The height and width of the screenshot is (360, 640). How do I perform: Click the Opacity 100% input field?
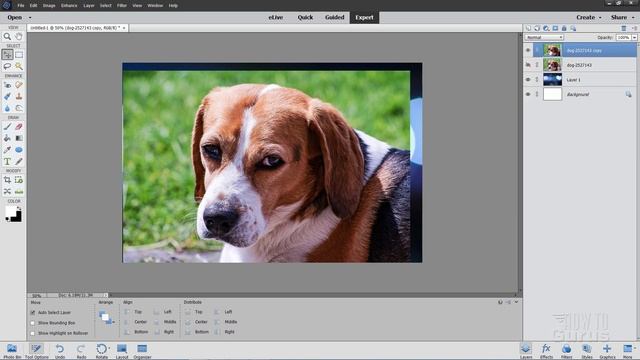coord(623,37)
